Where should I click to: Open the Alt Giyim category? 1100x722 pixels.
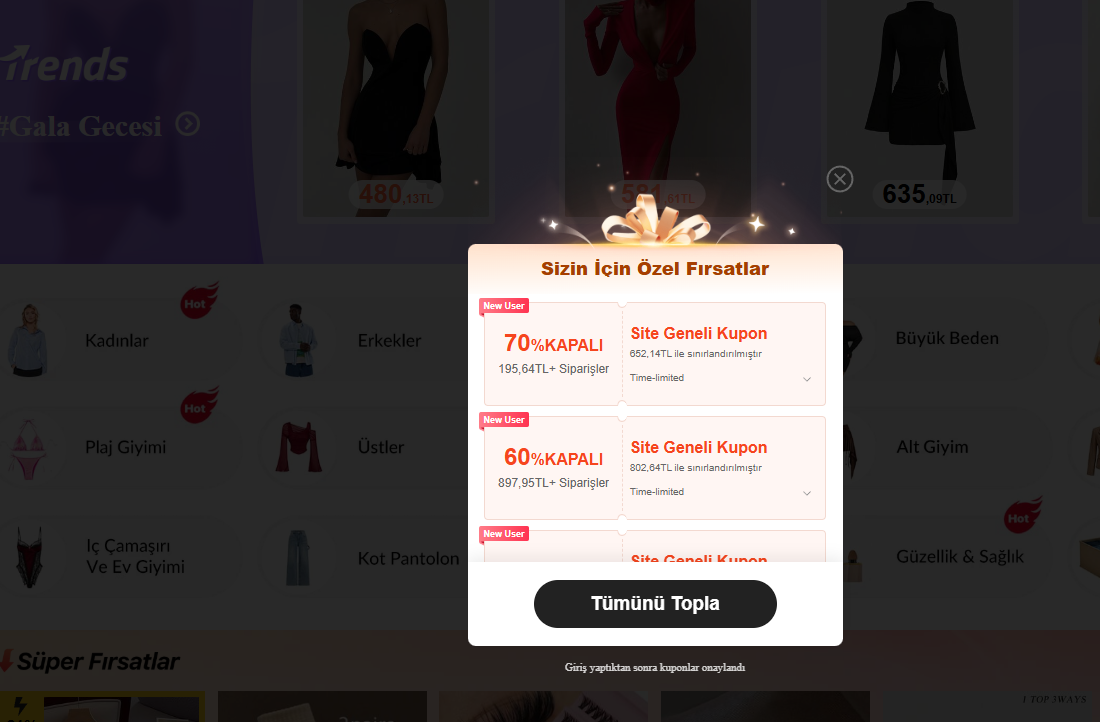(x=932, y=447)
